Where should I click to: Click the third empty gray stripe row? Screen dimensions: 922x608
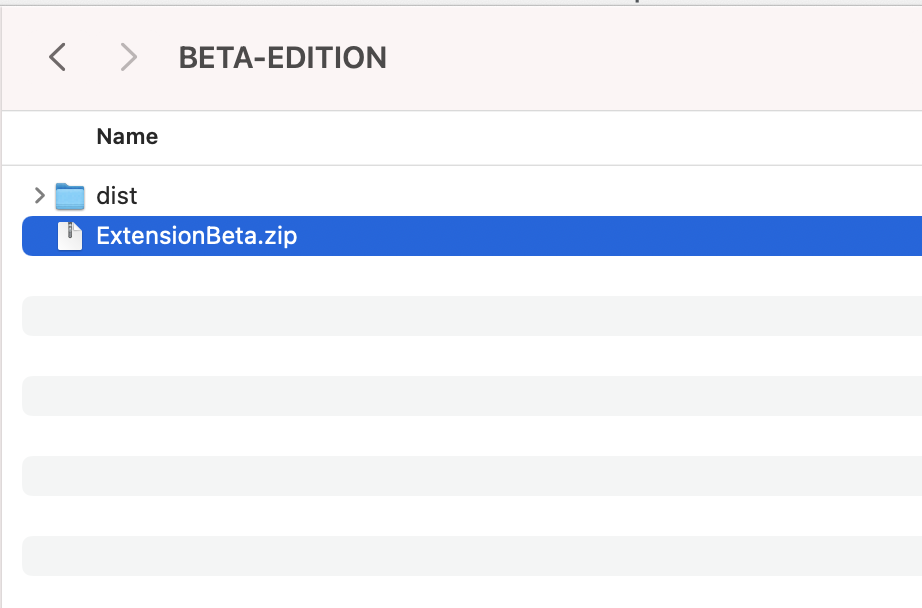(x=472, y=476)
